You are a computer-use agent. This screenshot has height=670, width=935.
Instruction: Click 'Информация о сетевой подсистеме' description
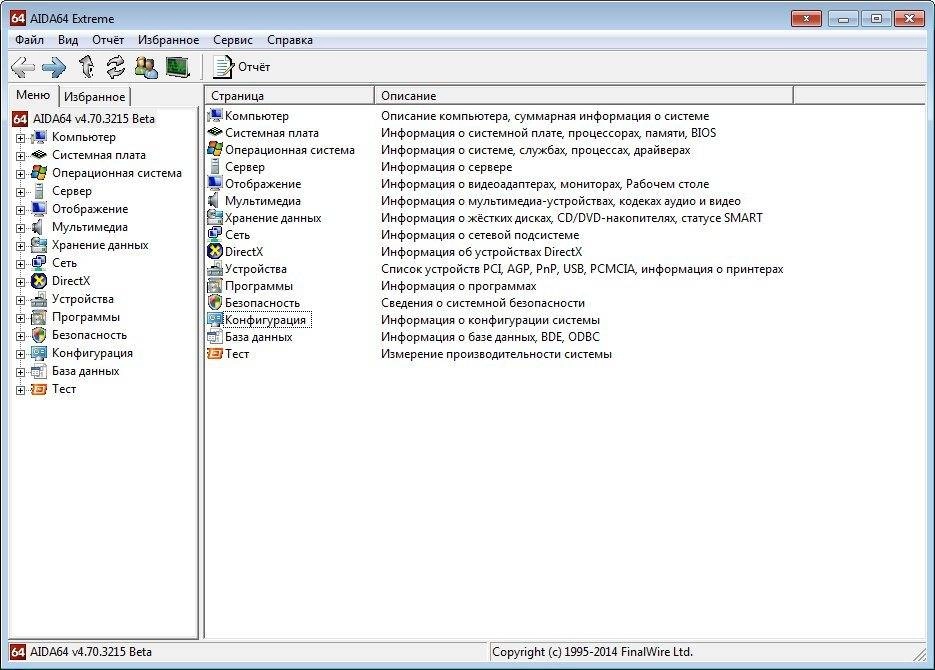pos(480,235)
